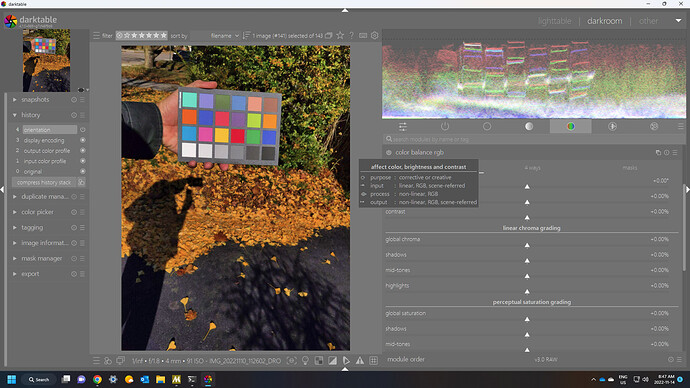Viewport: 690px width, 388px height.
Task: Open Google Chrome from taskbar
Action: point(97,379)
